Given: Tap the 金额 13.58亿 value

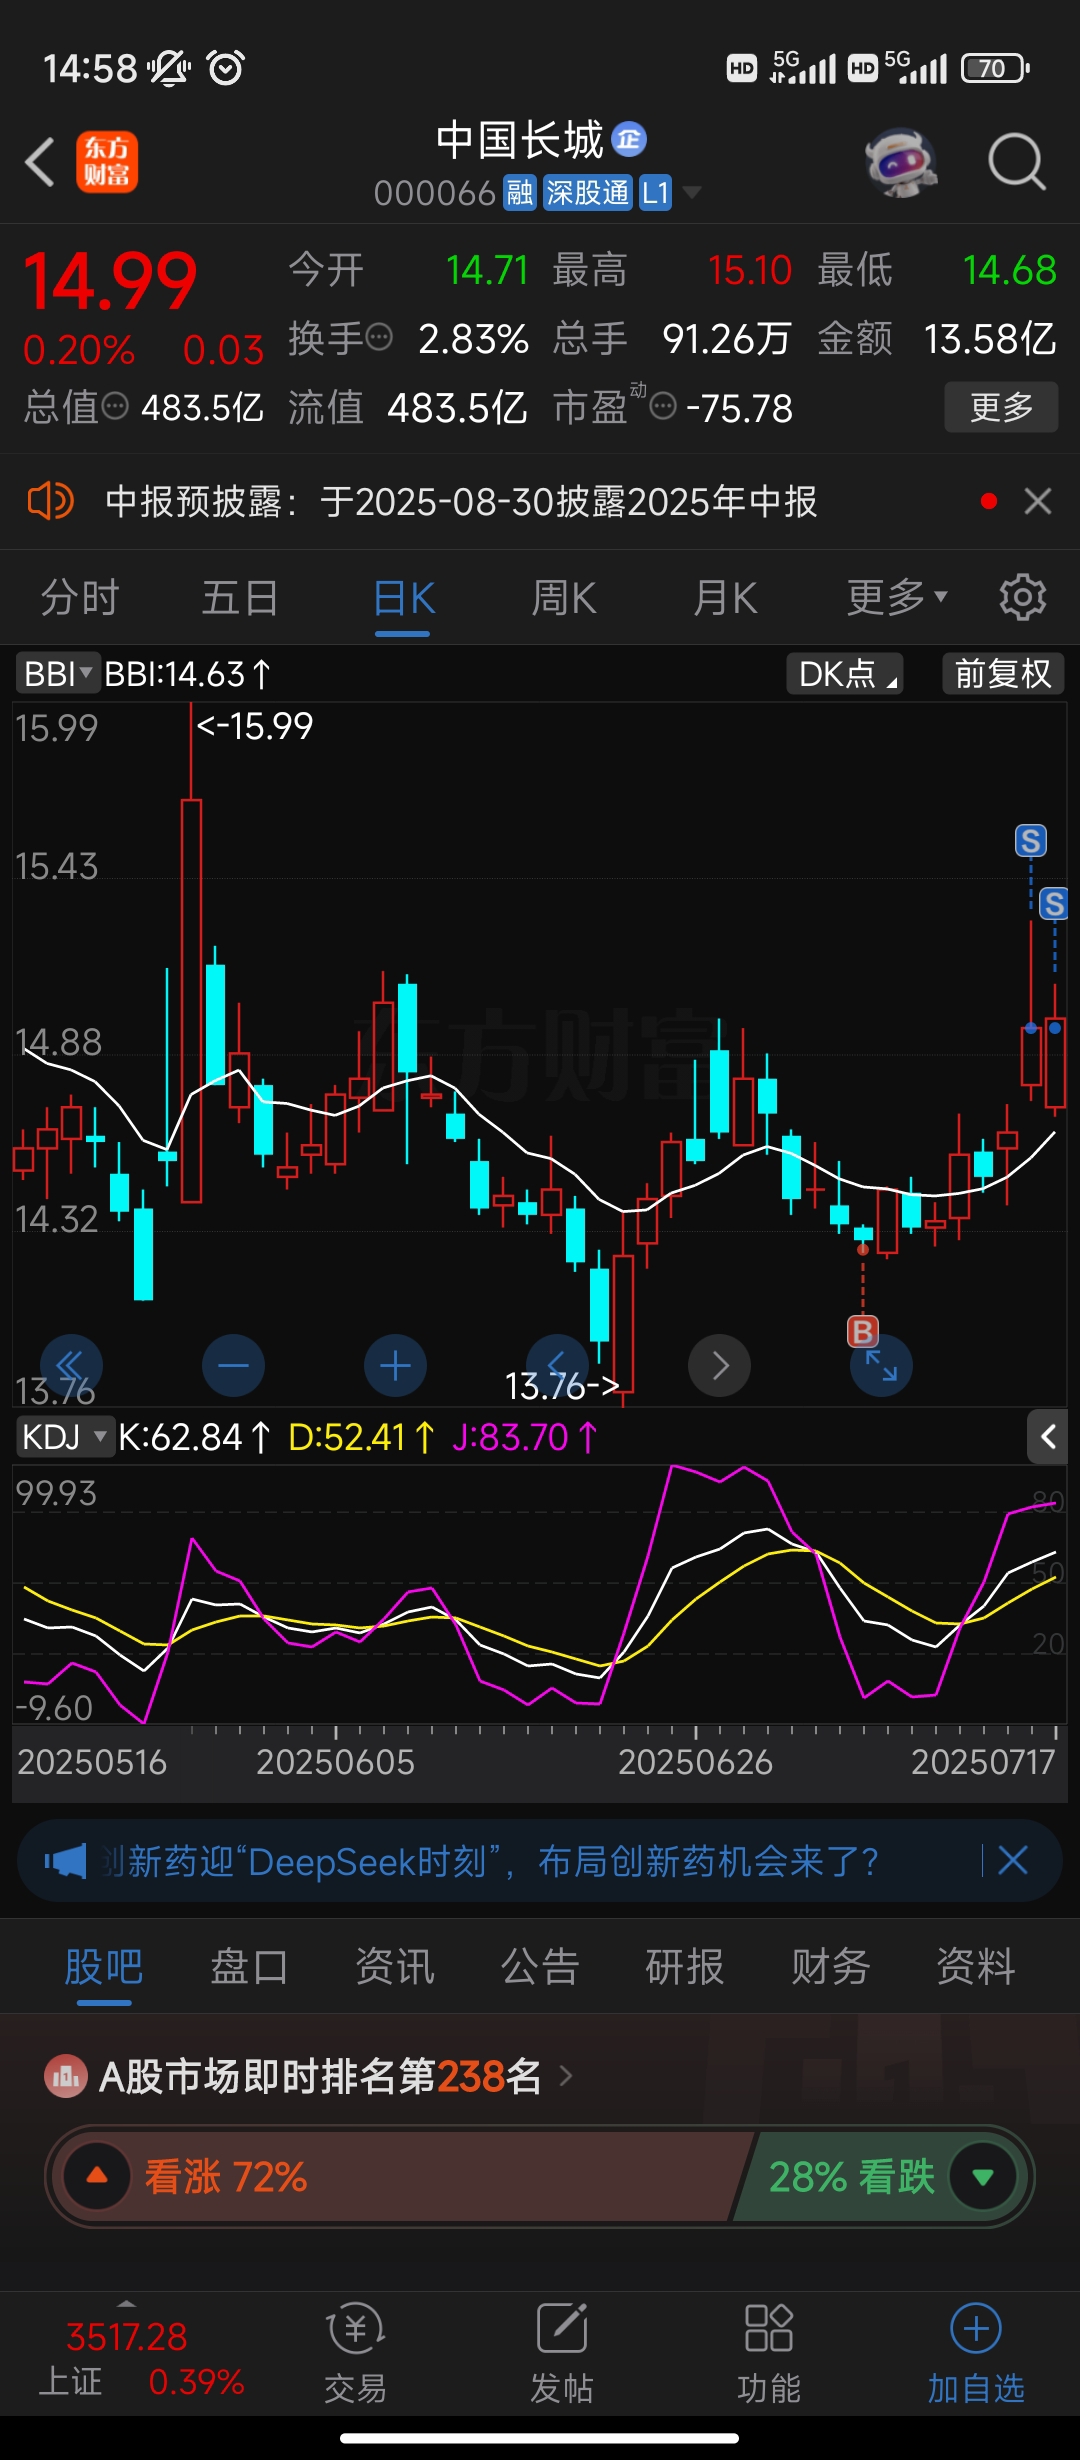Looking at the screenshot, I should [x=990, y=339].
